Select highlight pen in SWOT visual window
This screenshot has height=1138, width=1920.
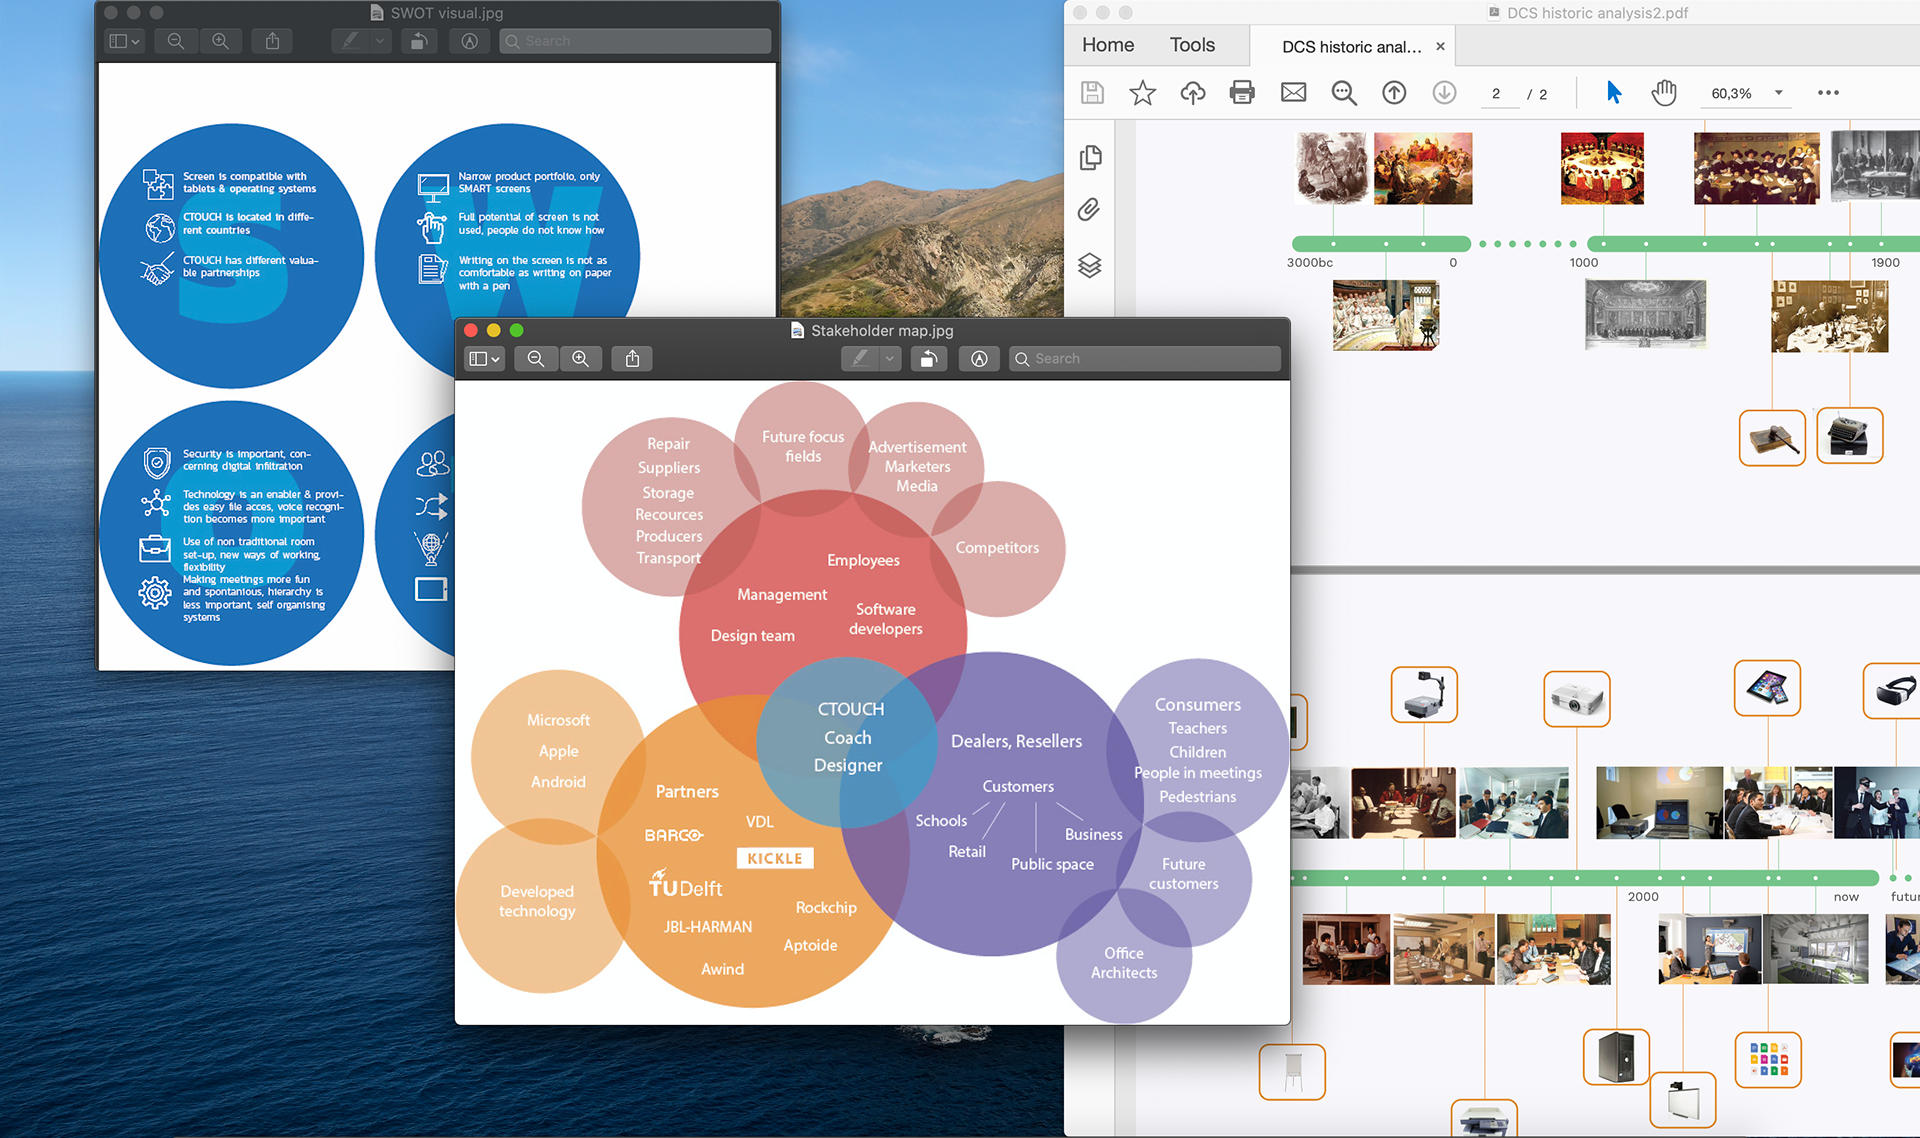[x=350, y=41]
